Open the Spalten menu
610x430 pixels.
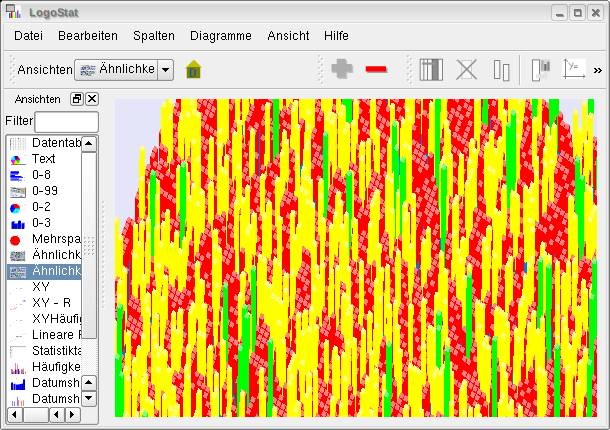[154, 36]
